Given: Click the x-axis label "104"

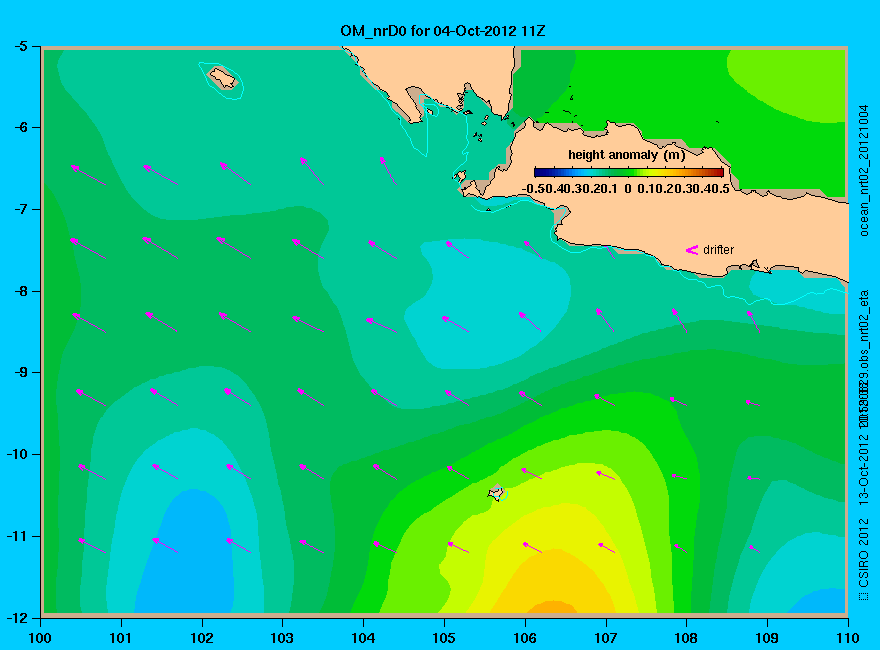Looking at the screenshot, I should pos(363,638).
